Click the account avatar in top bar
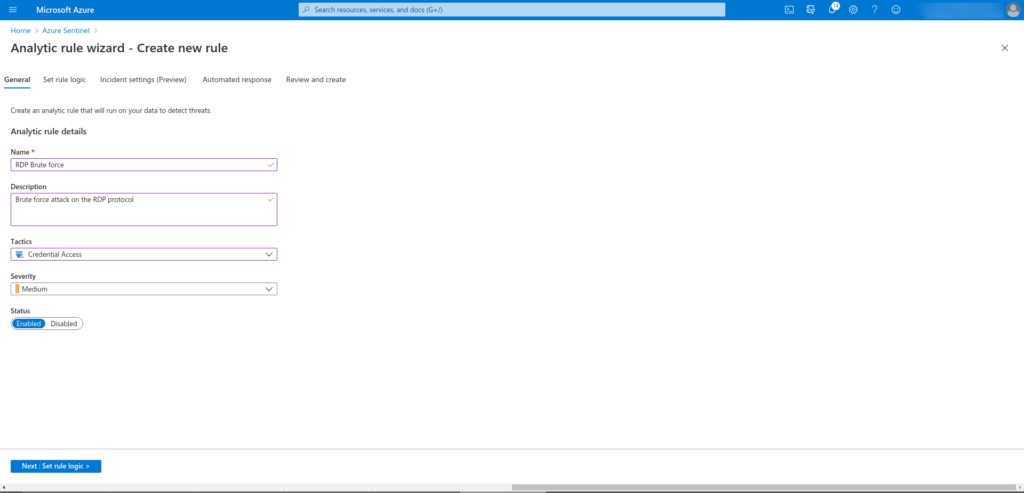The width and height of the screenshot is (1024, 493). [x=1012, y=10]
